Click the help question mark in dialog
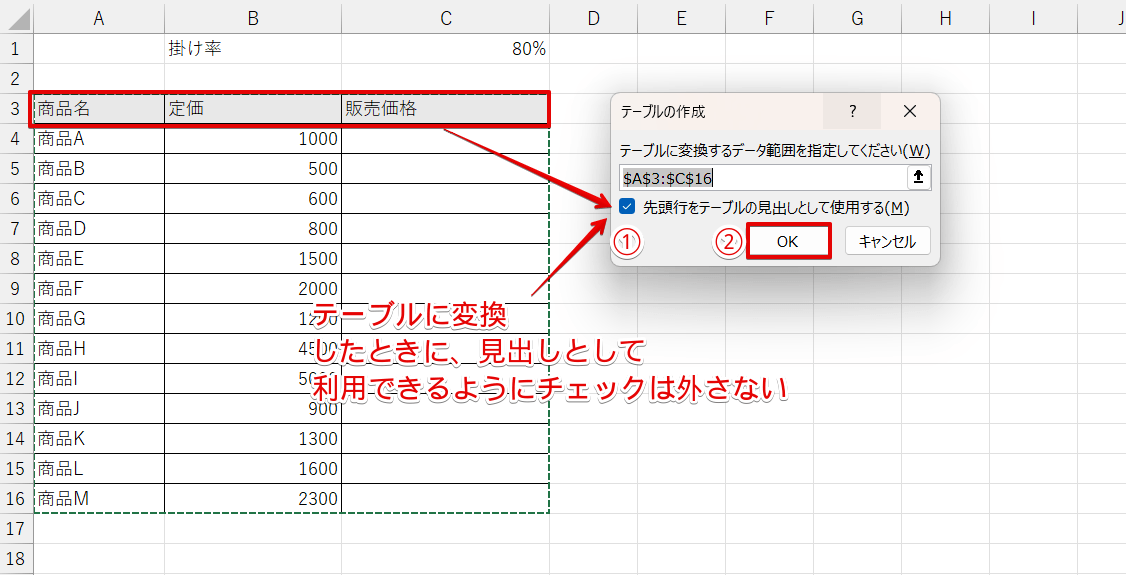Viewport: 1126px width, 575px height. click(x=852, y=111)
